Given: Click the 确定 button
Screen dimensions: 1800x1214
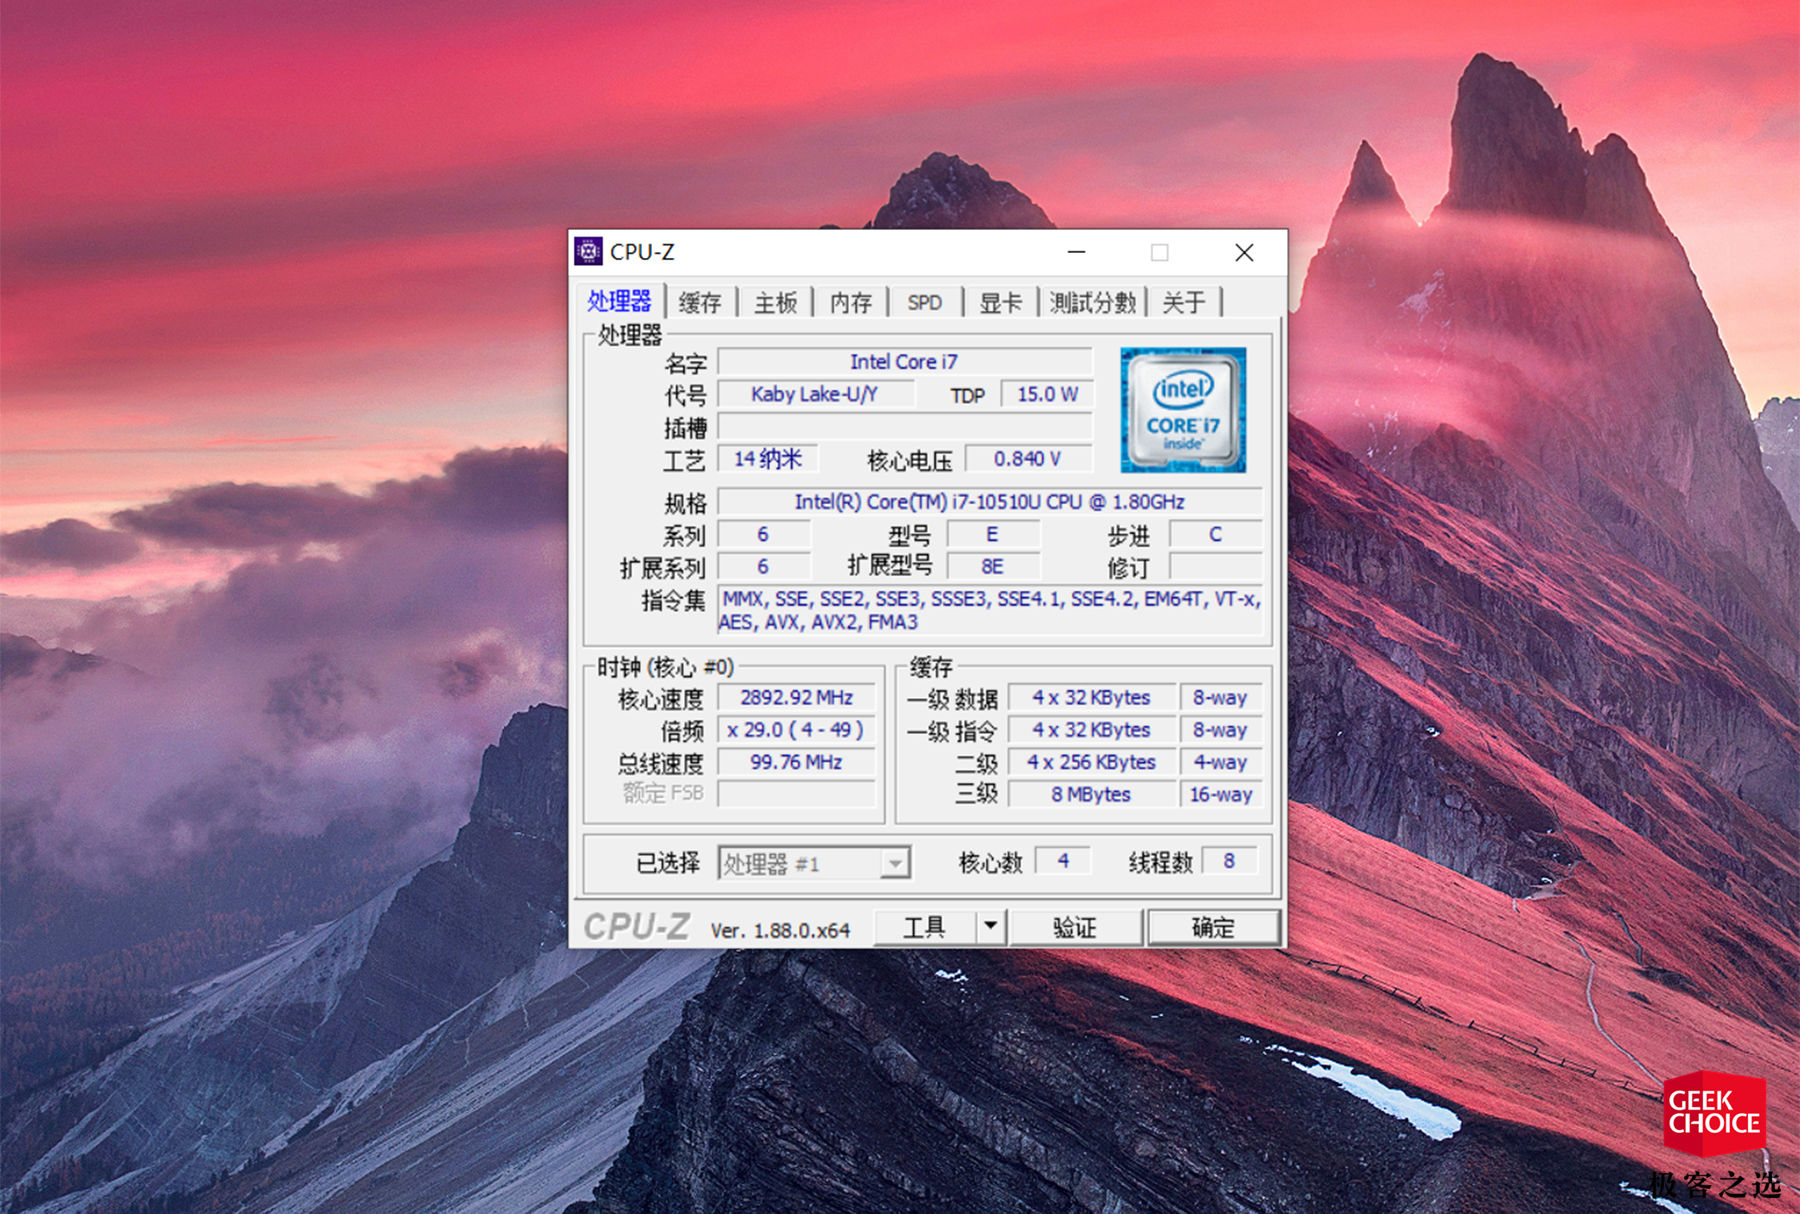Looking at the screenshot, I should tap(1213, 927).
